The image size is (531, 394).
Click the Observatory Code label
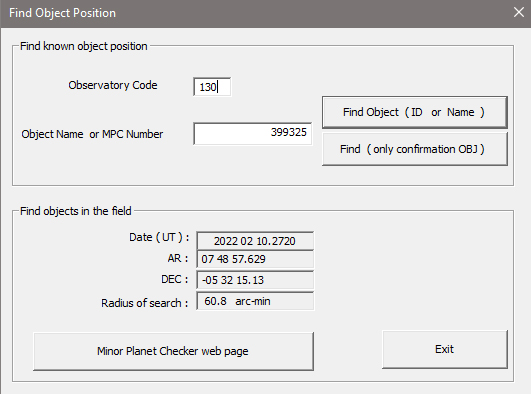[x=113, y=85]
